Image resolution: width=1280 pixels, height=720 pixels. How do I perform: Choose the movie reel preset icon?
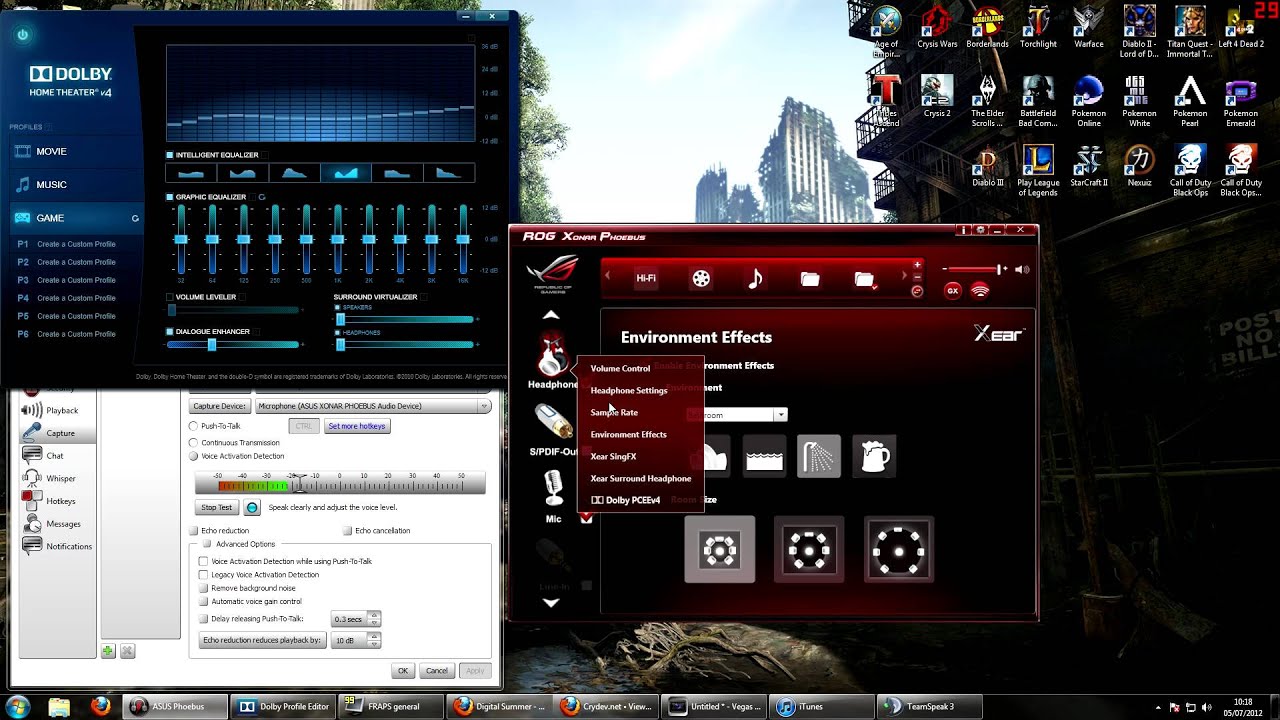point(701,279)
